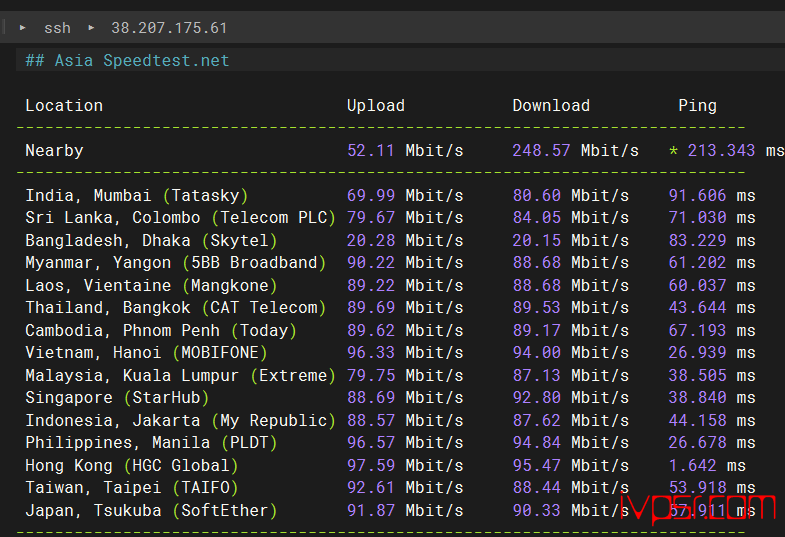Select upload value 79.67 for Colombo
Viewport: 785px width, 537px height.
pyautogui.click(x=371, y=218)
